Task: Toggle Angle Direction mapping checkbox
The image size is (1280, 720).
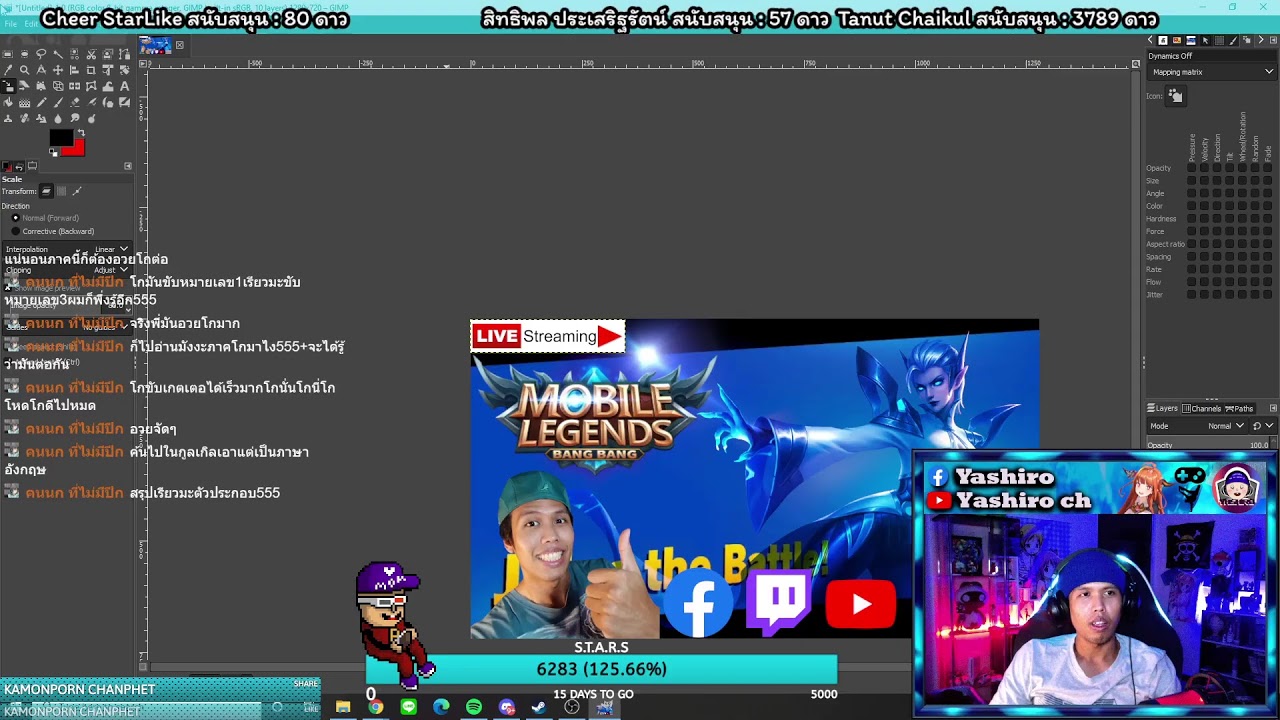Action: [1217, 193]
